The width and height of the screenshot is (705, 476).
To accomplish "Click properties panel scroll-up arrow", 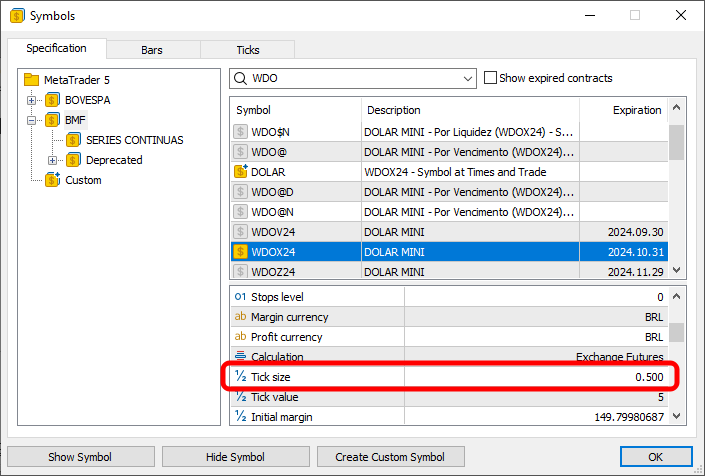I will (x=676, y=297).
